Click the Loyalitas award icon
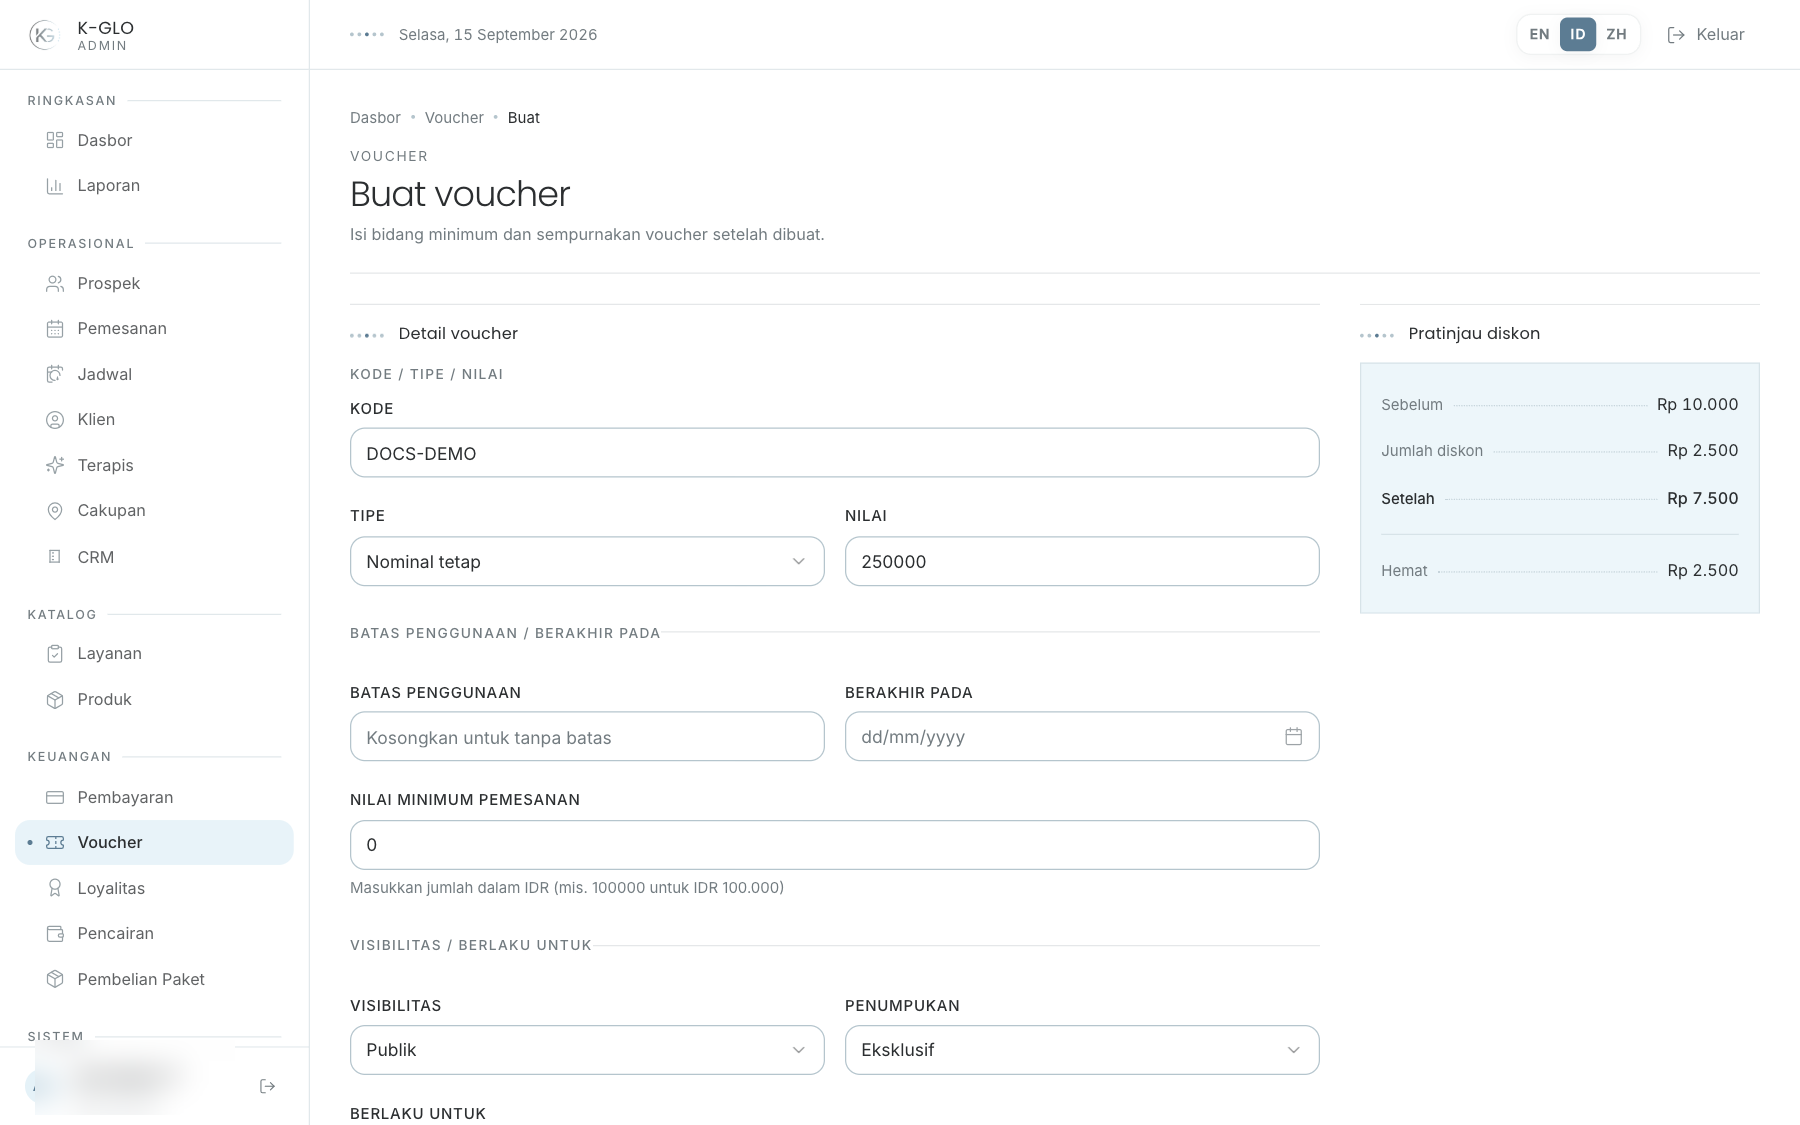1800x1125 pixels. click(55, 889)
